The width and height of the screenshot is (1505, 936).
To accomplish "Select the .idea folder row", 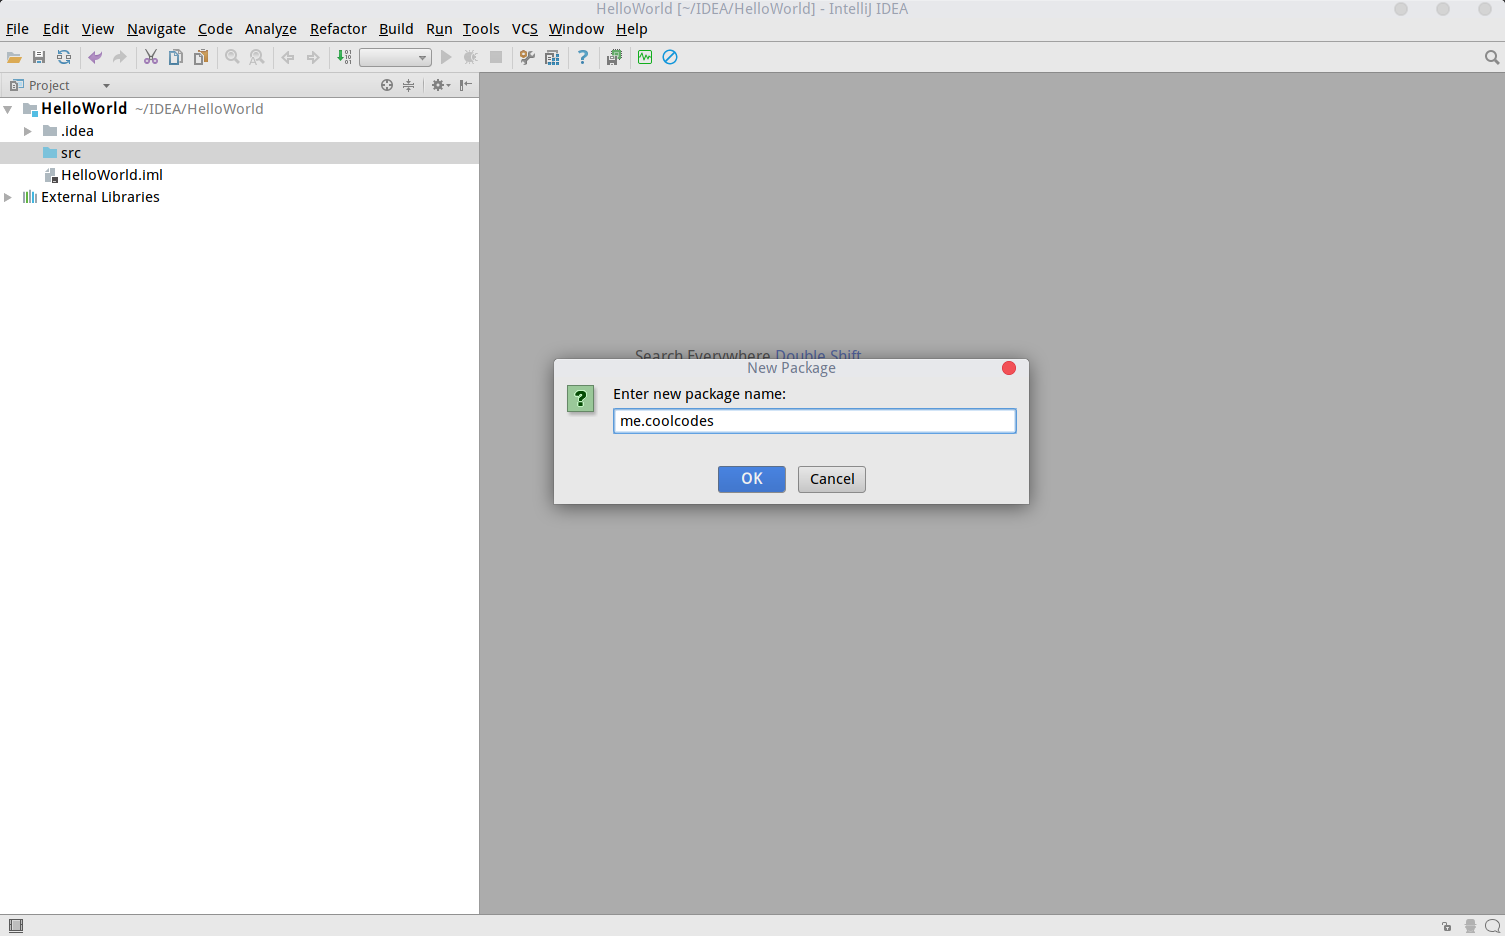I will (239, 131).
